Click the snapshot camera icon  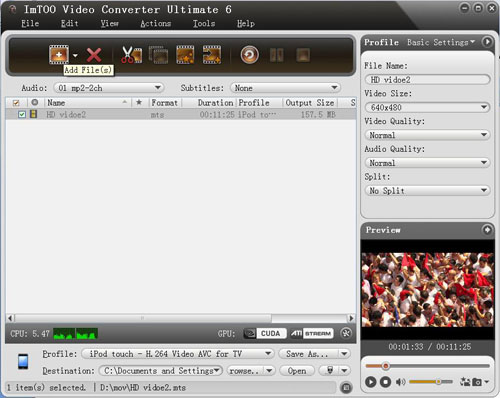click(x=477, y=382)
